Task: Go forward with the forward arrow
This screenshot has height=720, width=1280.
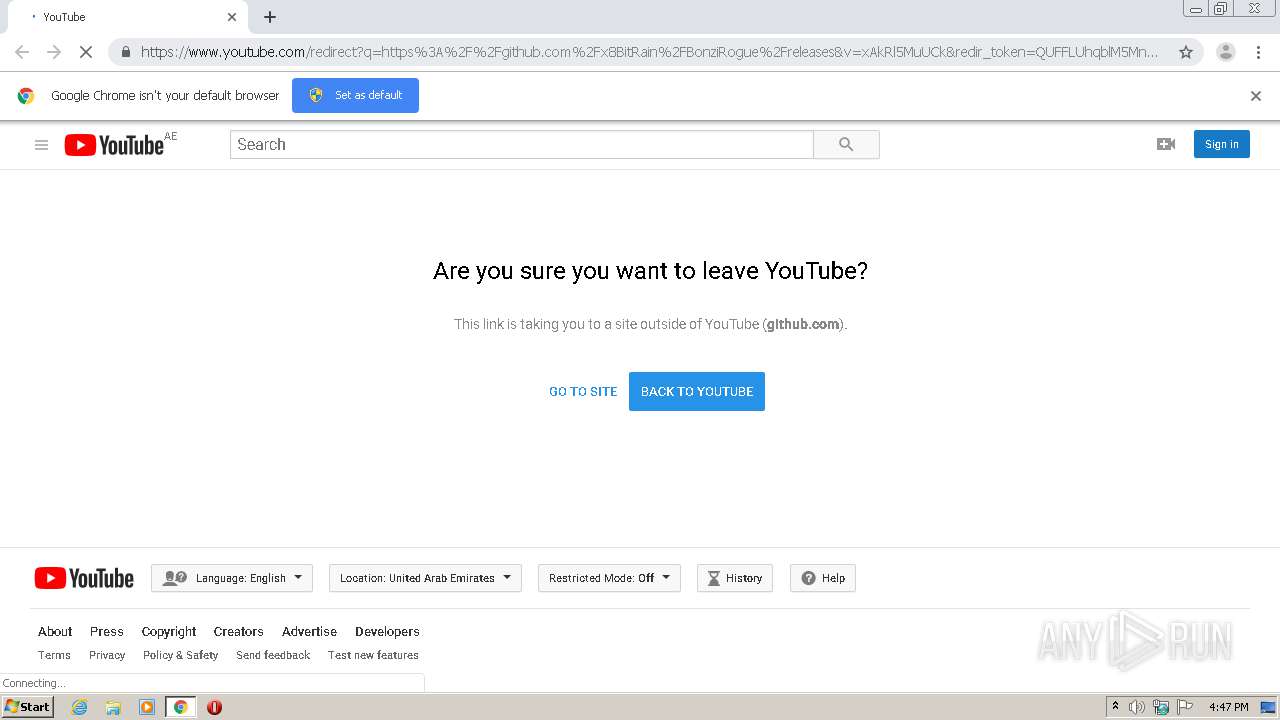Action: (54, 52)
